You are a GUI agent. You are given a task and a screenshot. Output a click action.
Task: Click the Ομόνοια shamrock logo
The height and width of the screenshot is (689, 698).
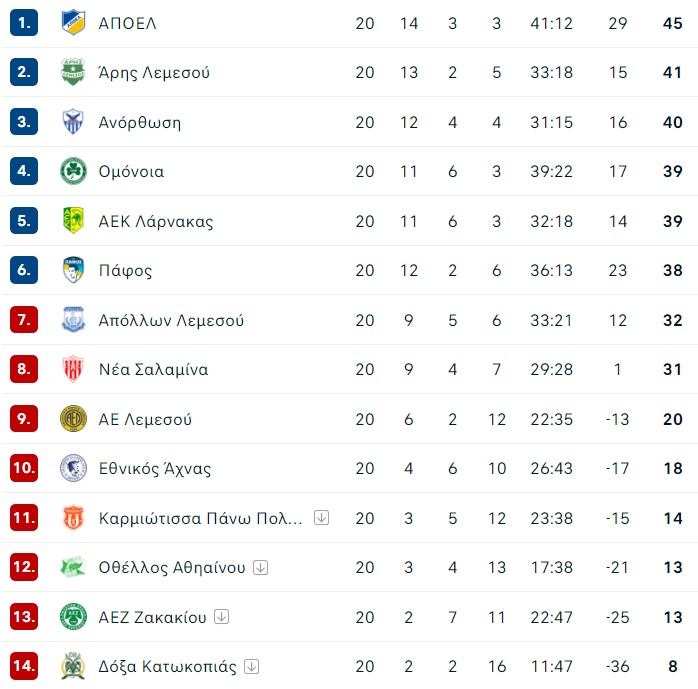[73, 171]
